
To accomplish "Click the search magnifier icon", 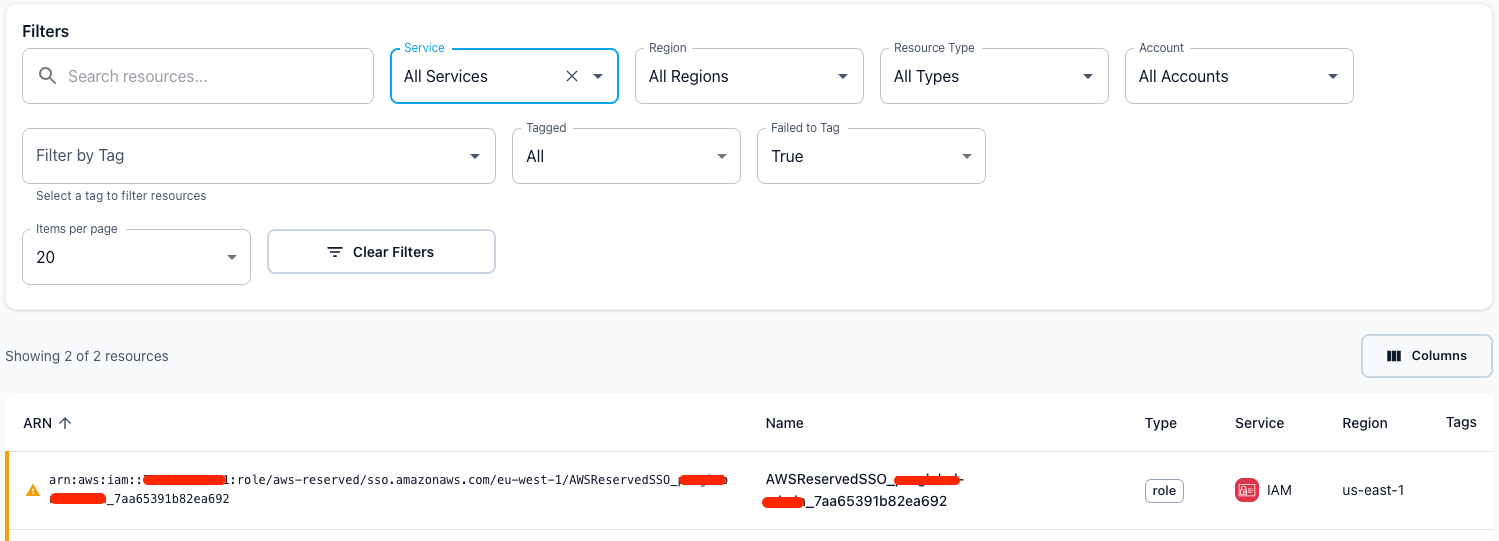I will 47,76.
